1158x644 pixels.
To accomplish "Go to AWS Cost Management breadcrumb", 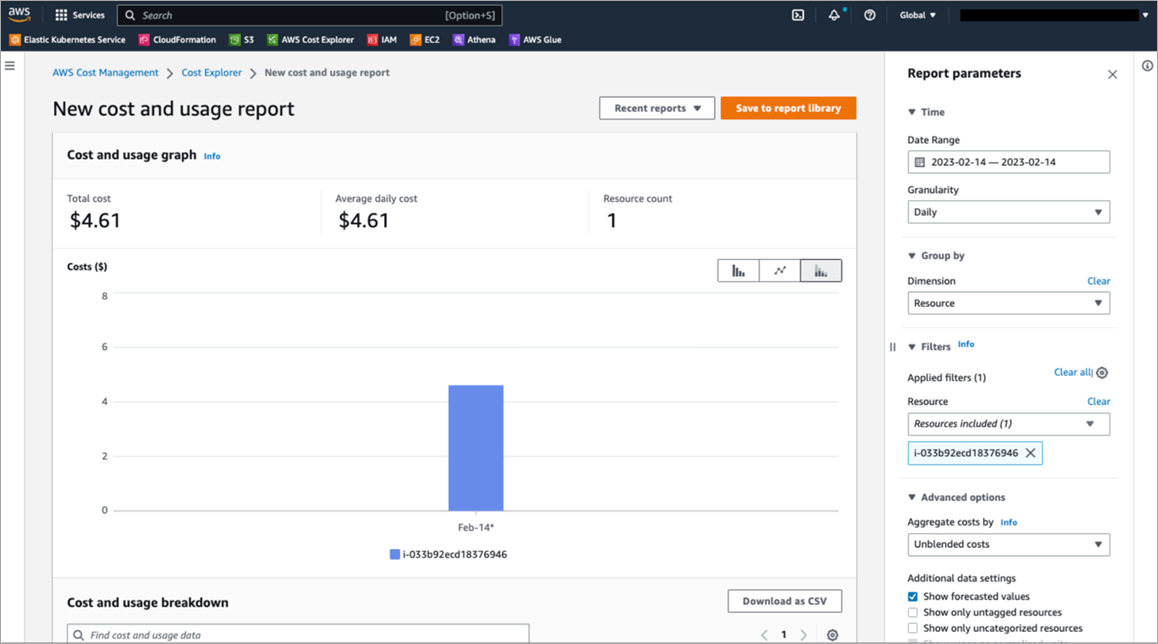I will click(x=105, y=72).
